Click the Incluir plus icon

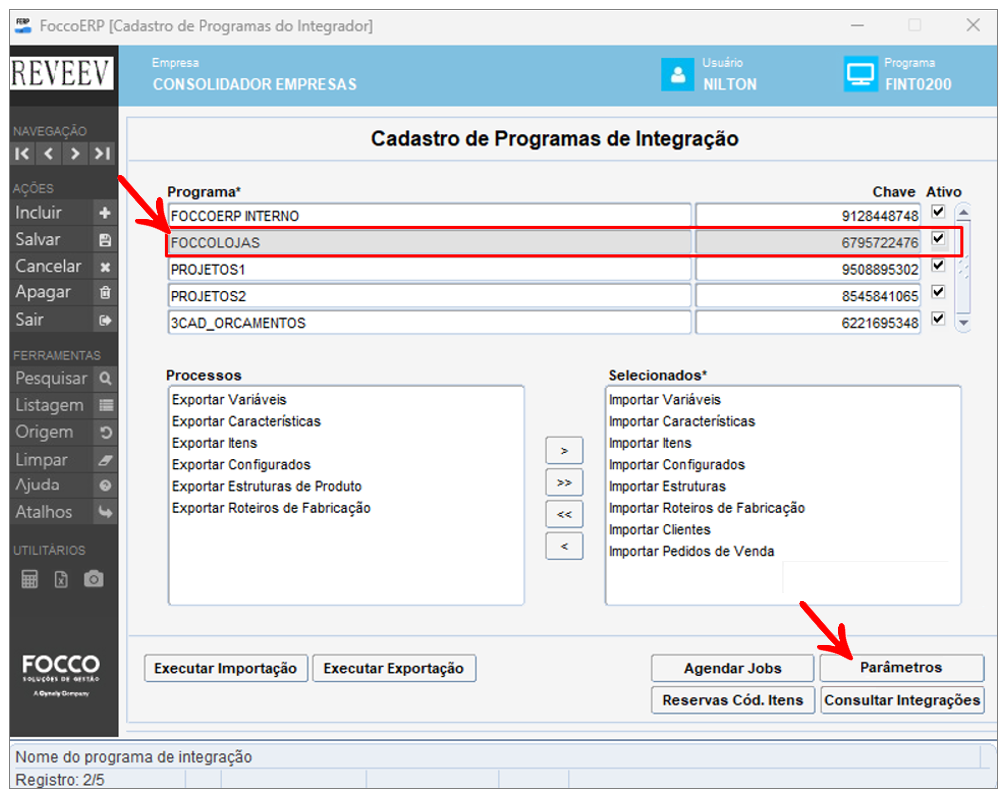pos(105,213)
